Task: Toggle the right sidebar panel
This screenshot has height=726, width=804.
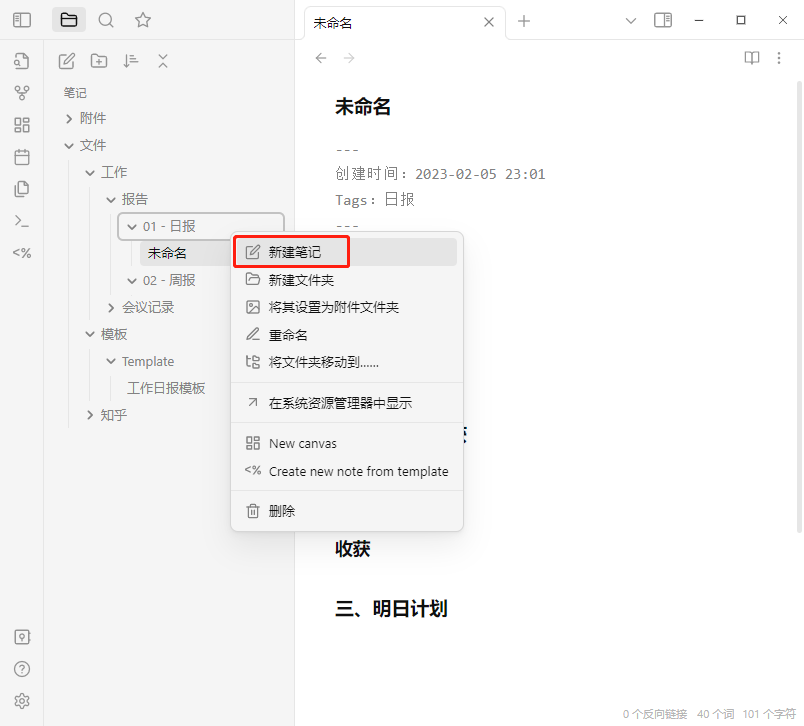Action: pyautogui.click(x=663, y=20)
